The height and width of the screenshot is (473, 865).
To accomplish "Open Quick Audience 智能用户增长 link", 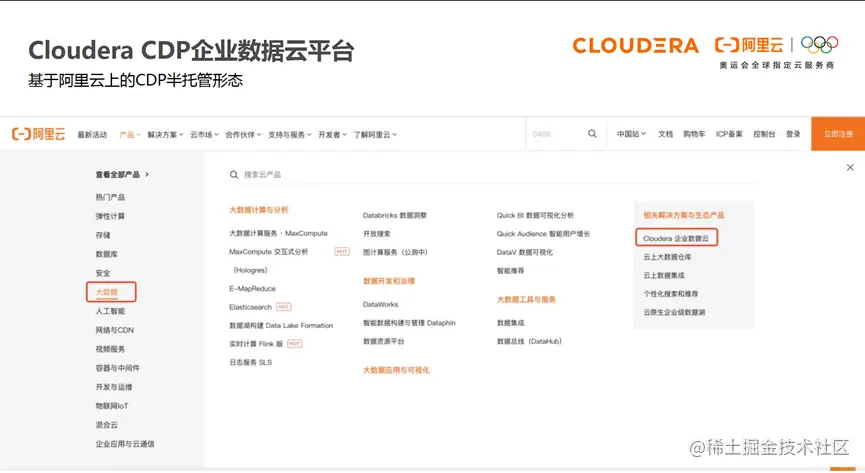I will tap(543, 234).
